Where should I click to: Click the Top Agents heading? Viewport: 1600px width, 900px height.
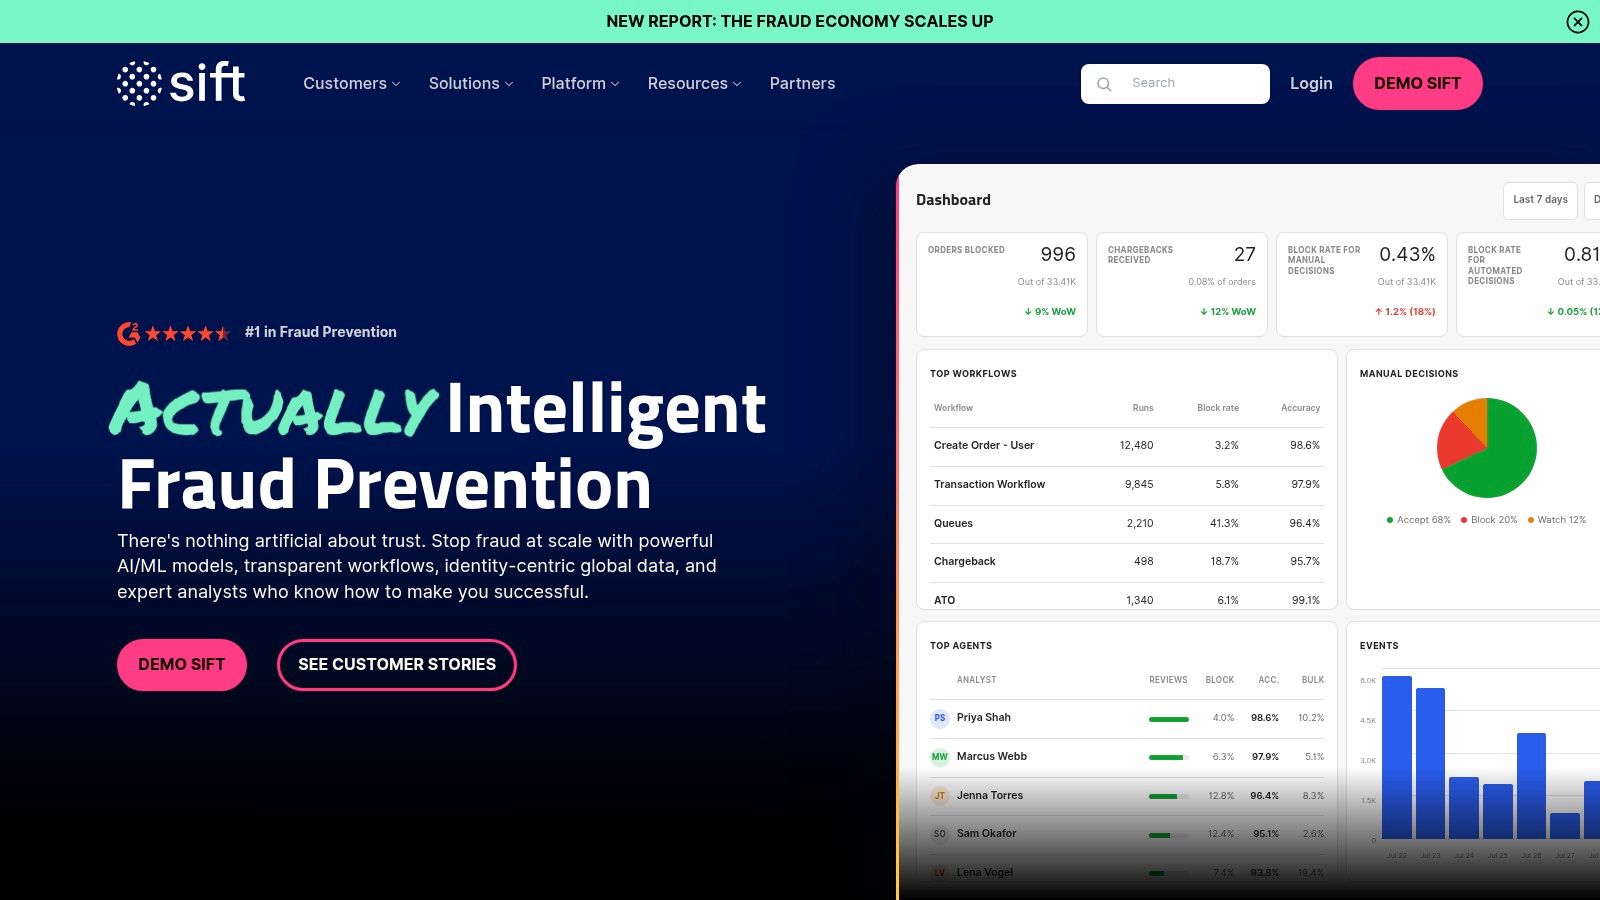click(x=961, y=646)
